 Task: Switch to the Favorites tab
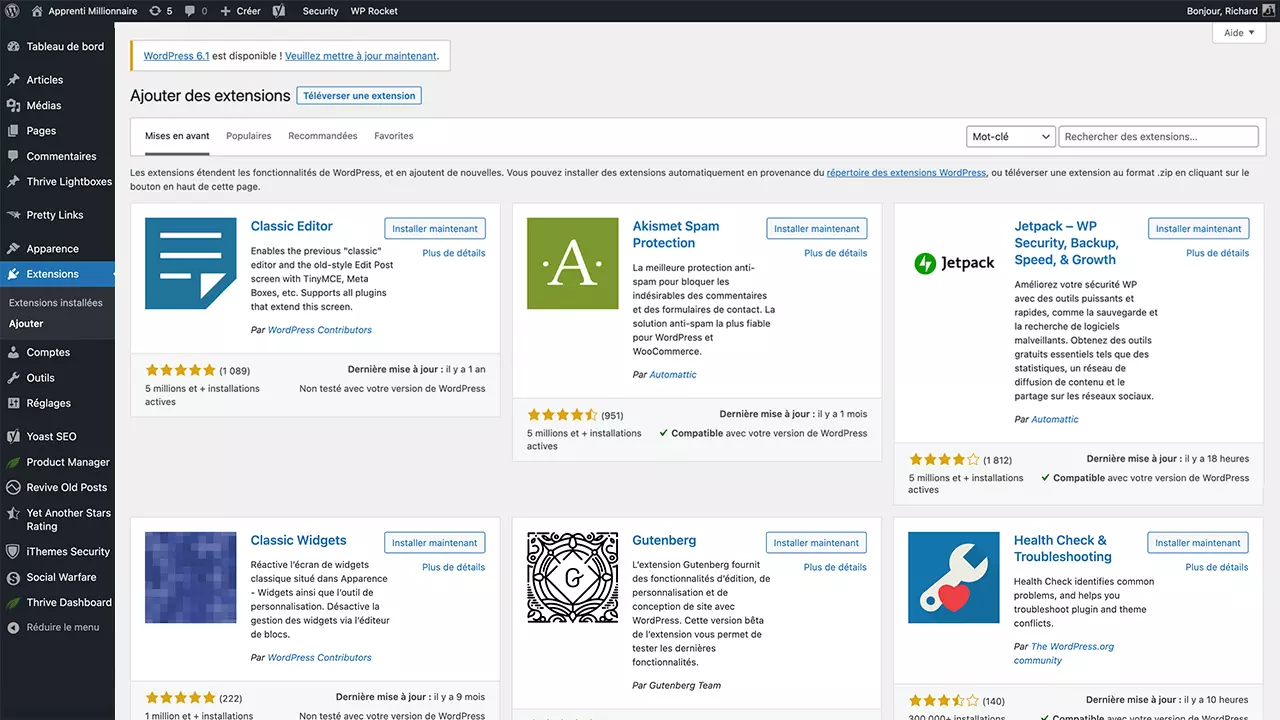click(394, 136)
